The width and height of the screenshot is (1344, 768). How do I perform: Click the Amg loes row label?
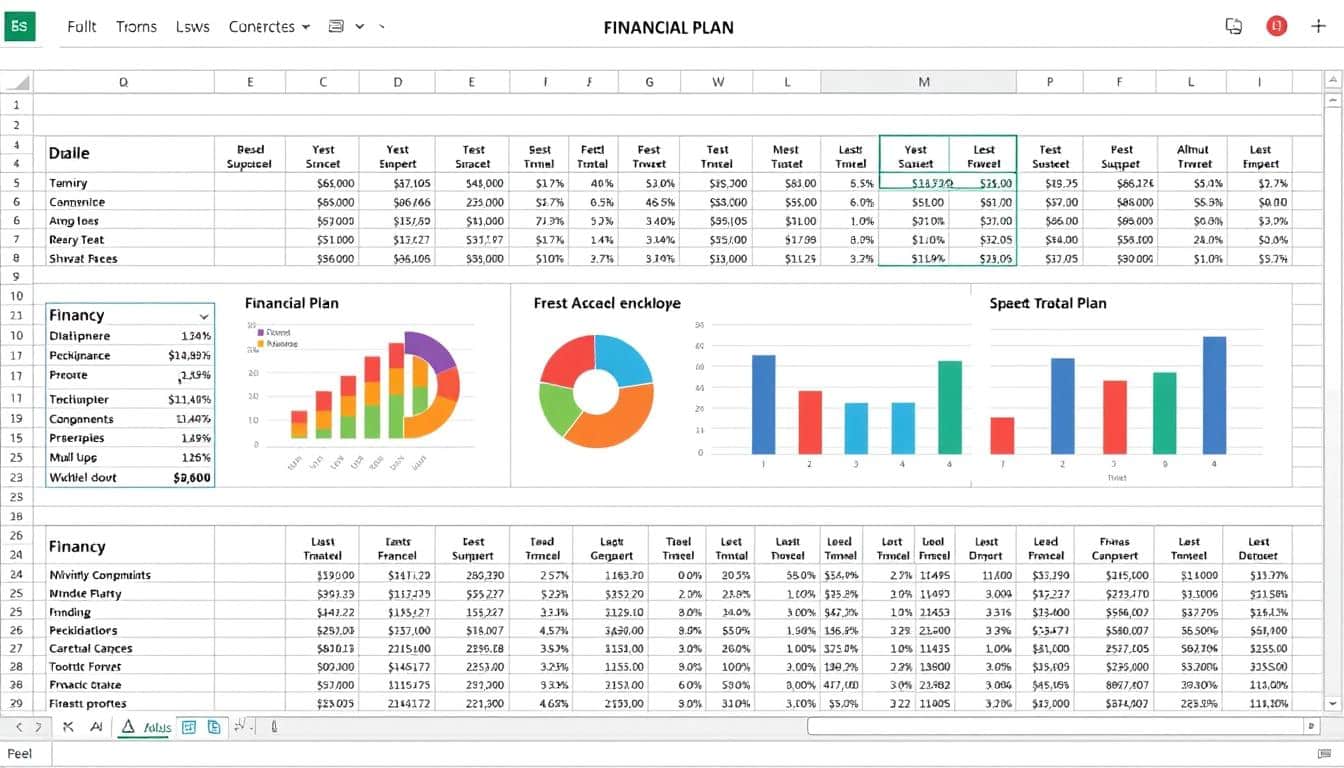pyautogui.click(x=74, y=221)
